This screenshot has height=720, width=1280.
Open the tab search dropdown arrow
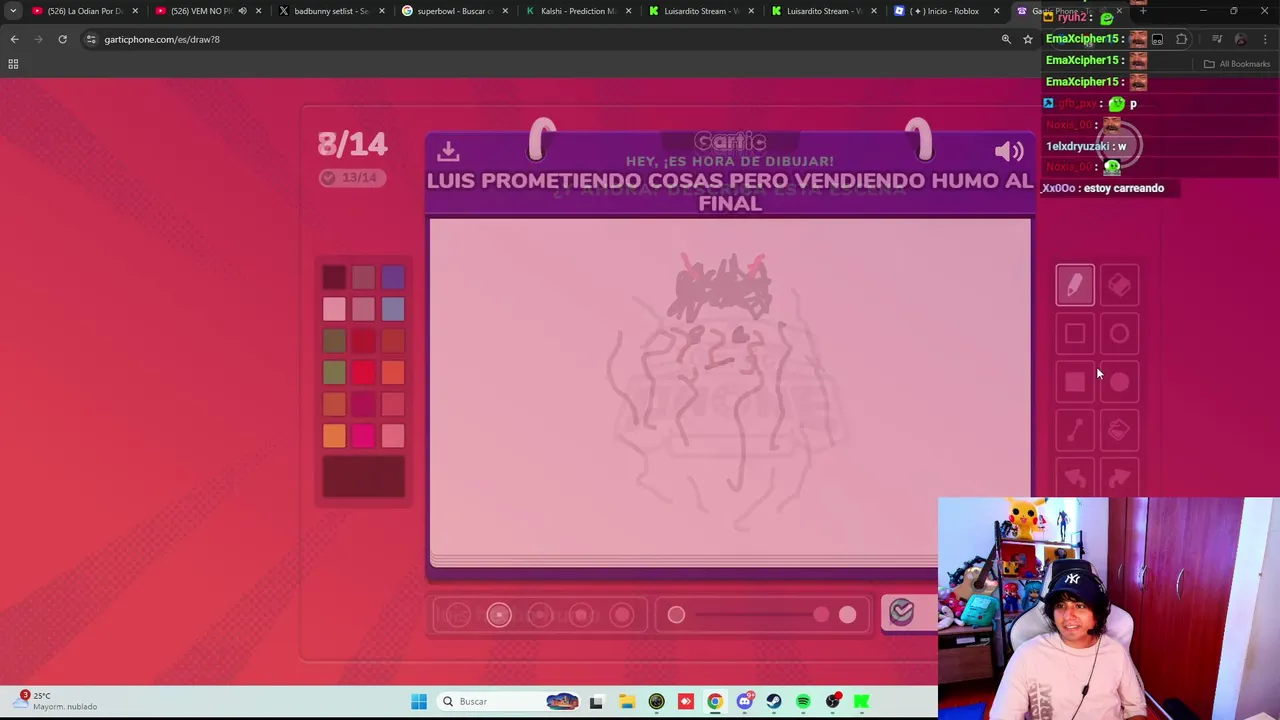coord(13,11)
